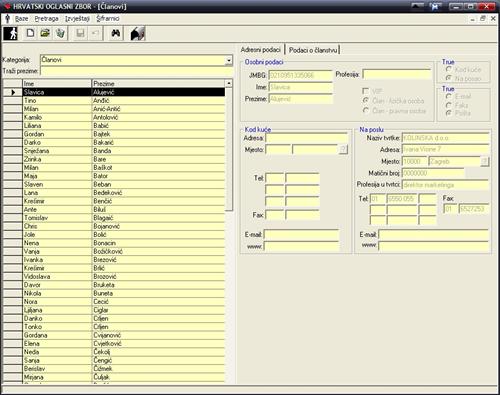Click the walking person exit icon

click(x=11, y=34)
